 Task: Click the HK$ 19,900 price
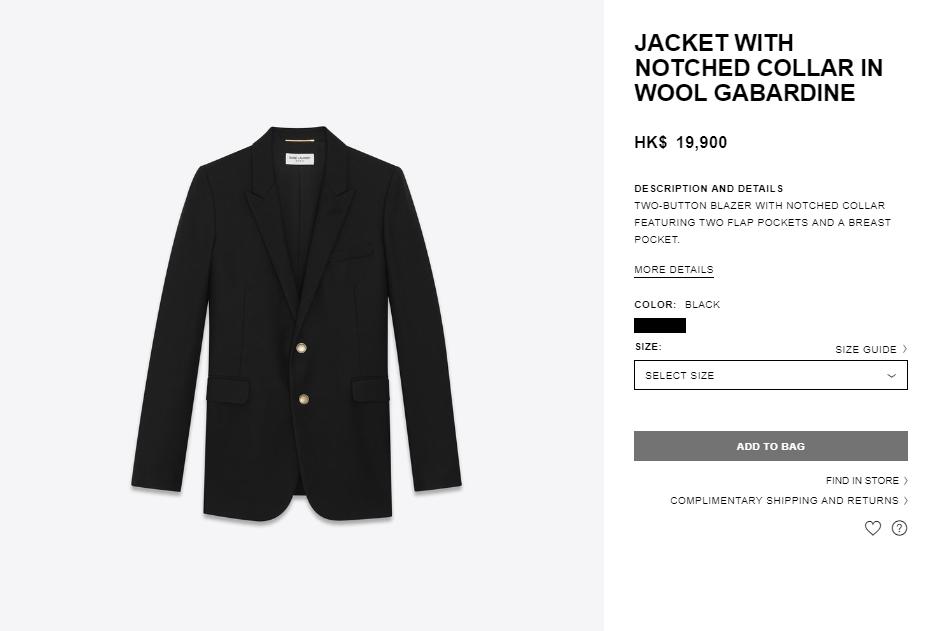click(680, 143)
